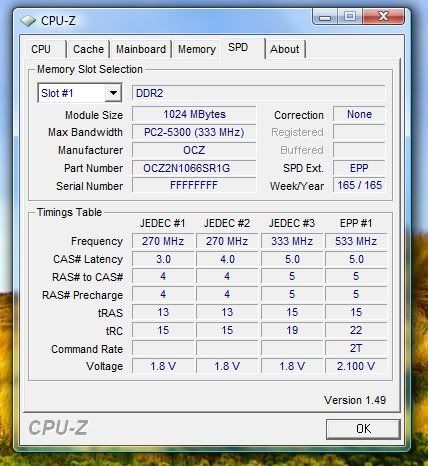Click the JEDEC #2 column header

pos(227,223)
